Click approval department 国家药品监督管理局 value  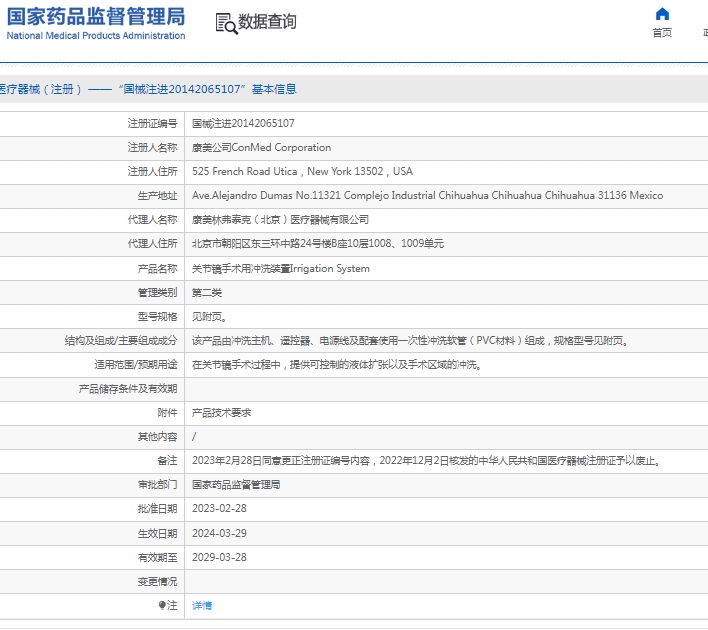236,485
